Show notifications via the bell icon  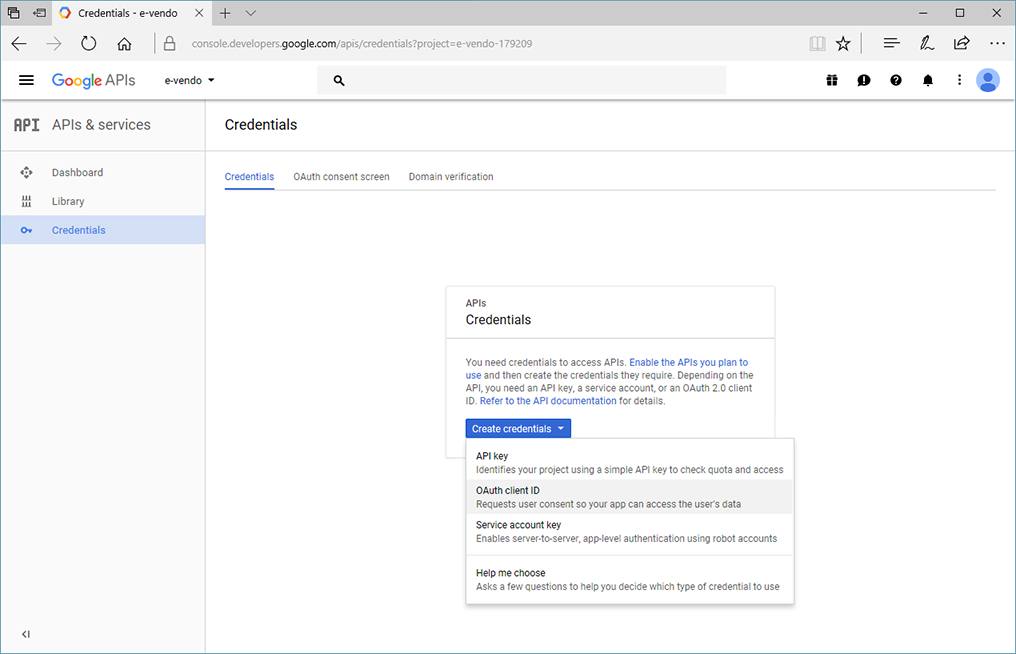(928, 80)
